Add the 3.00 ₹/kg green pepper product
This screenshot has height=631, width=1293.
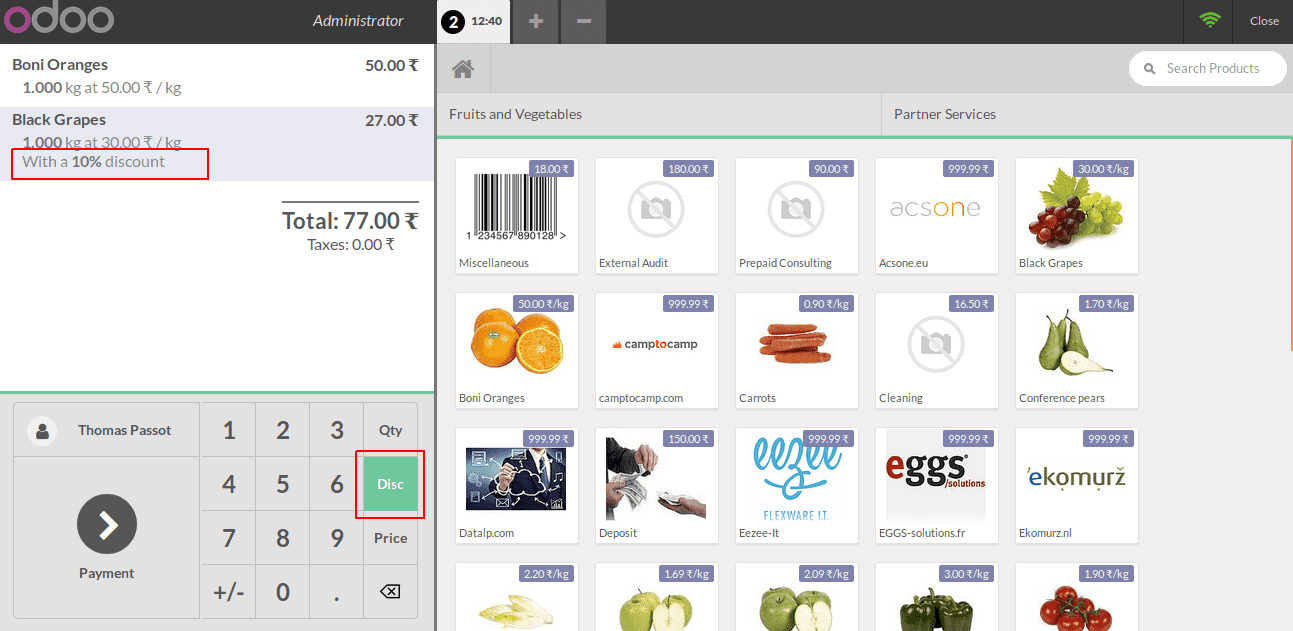tap(937, 597)
